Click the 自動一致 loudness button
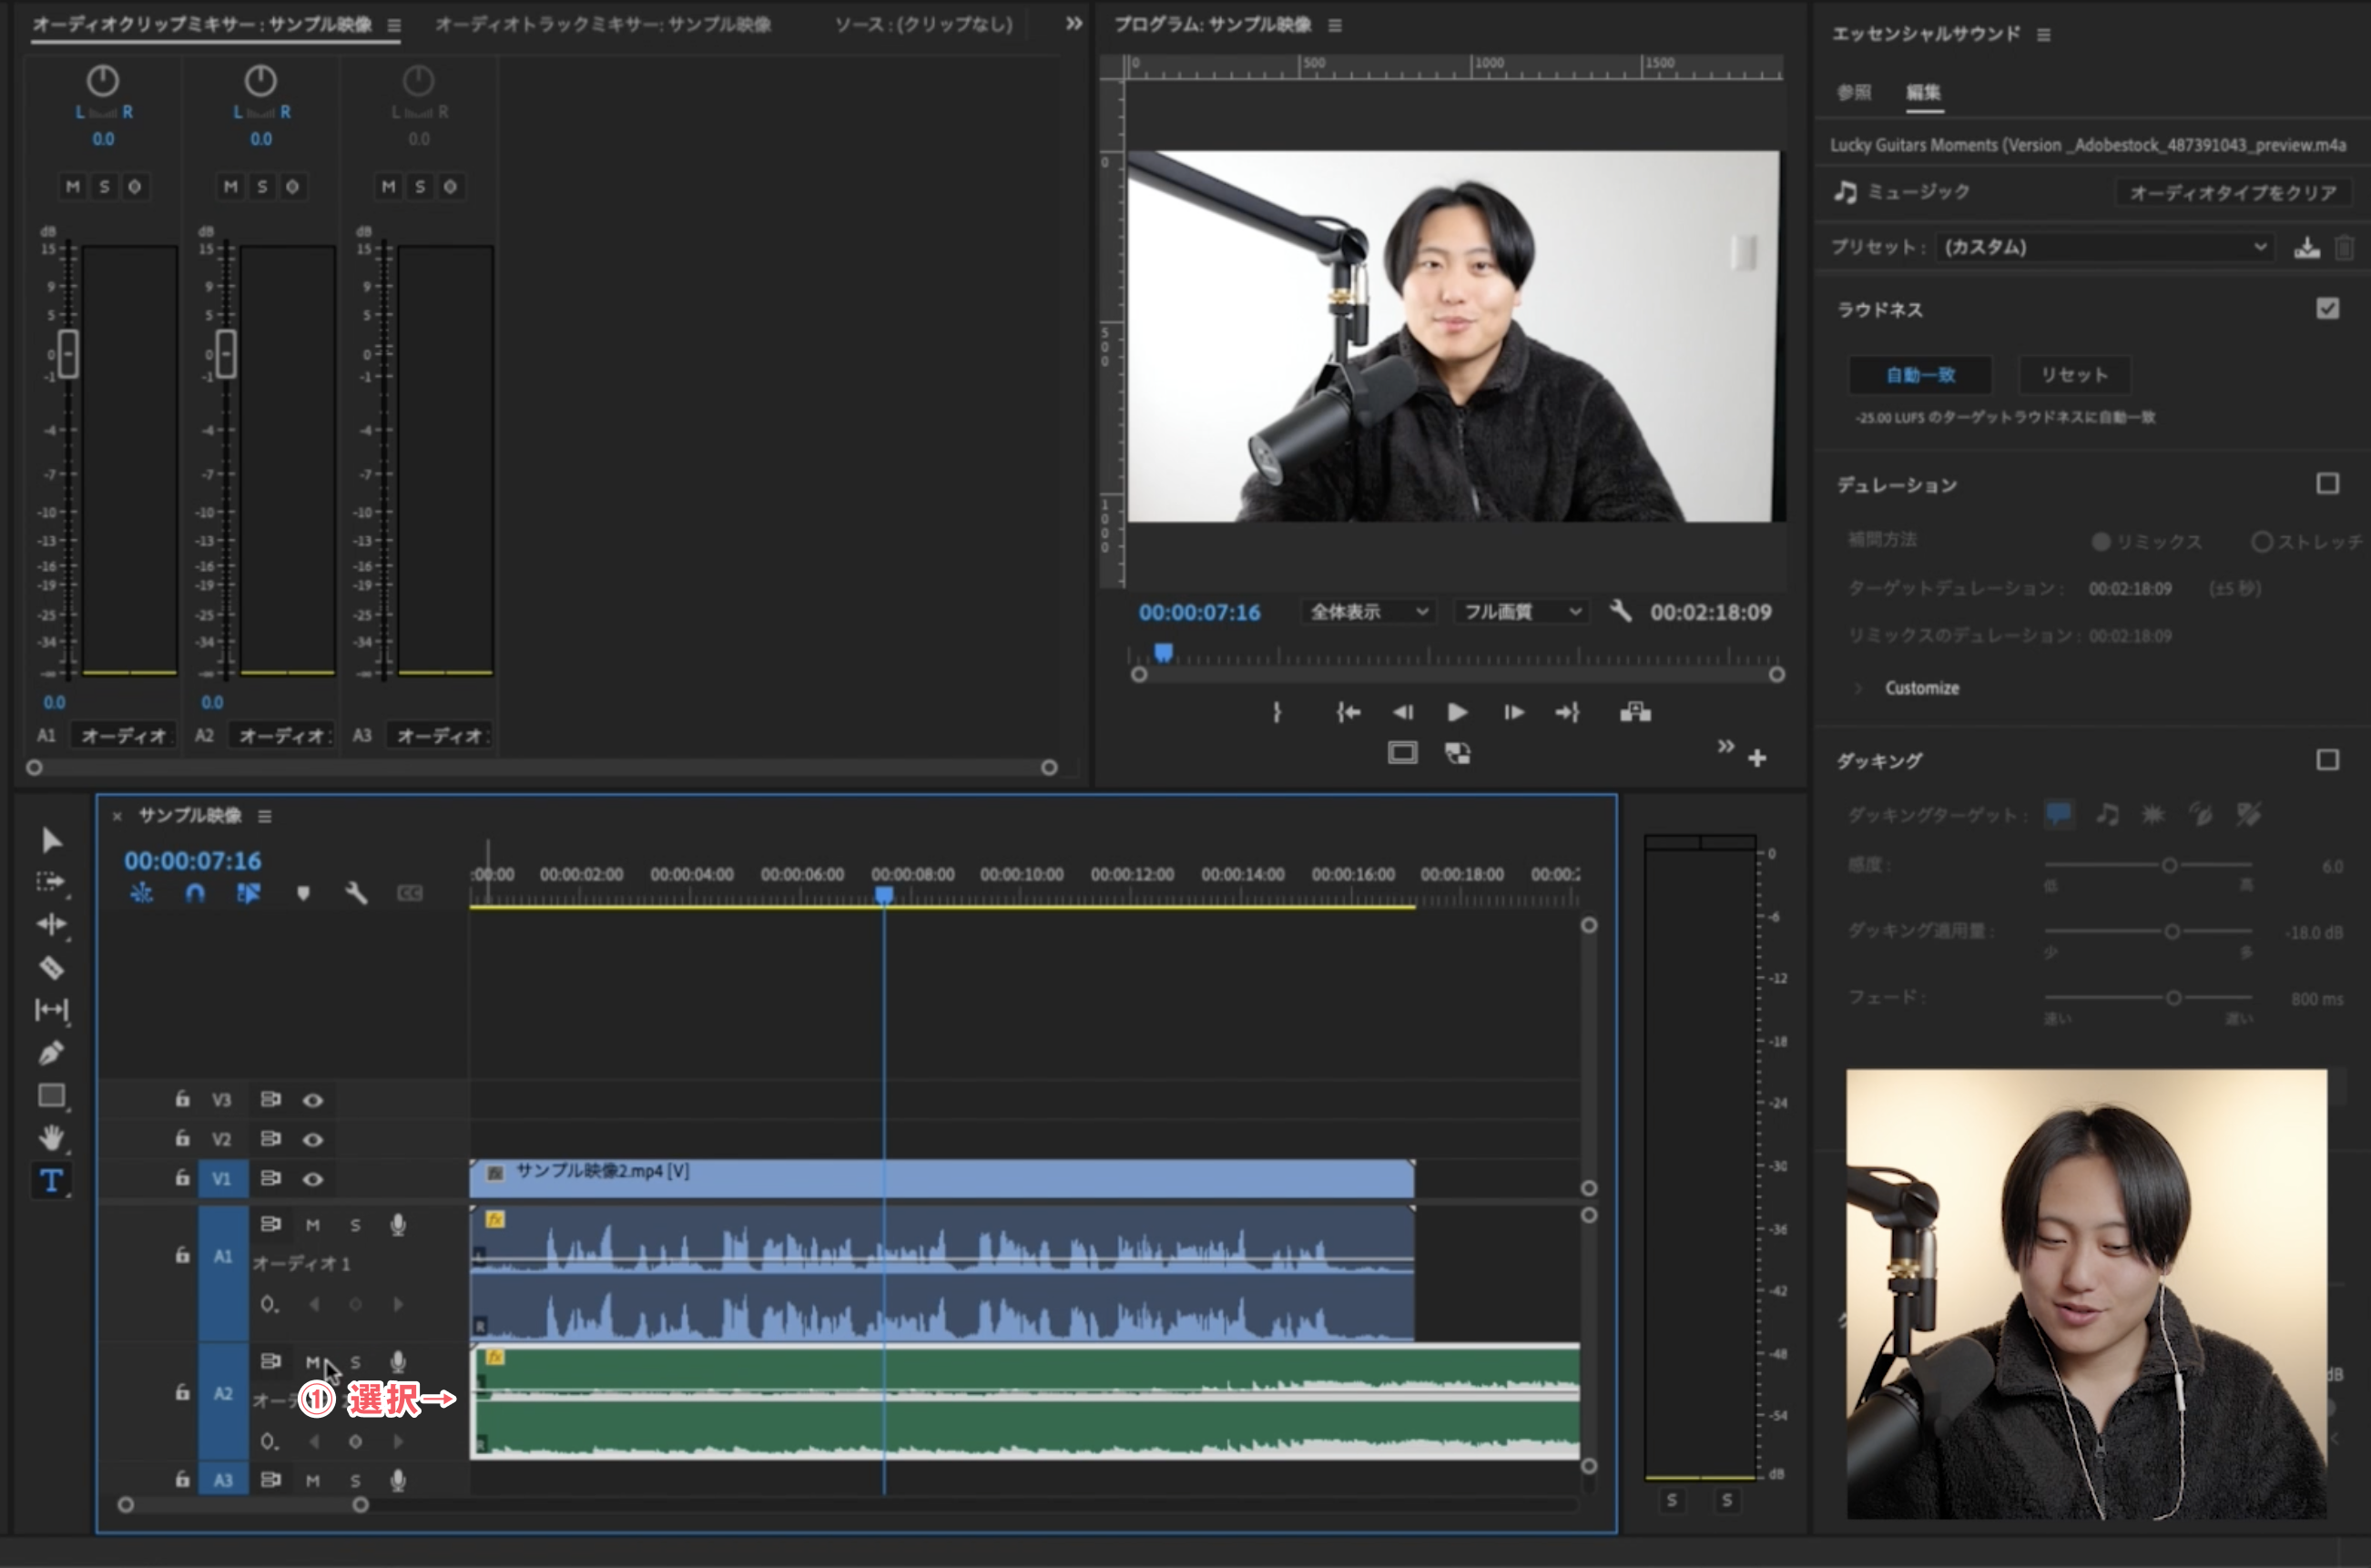The height and width of the screenshot is (1568, 2371). click(x=1919, y=375)
